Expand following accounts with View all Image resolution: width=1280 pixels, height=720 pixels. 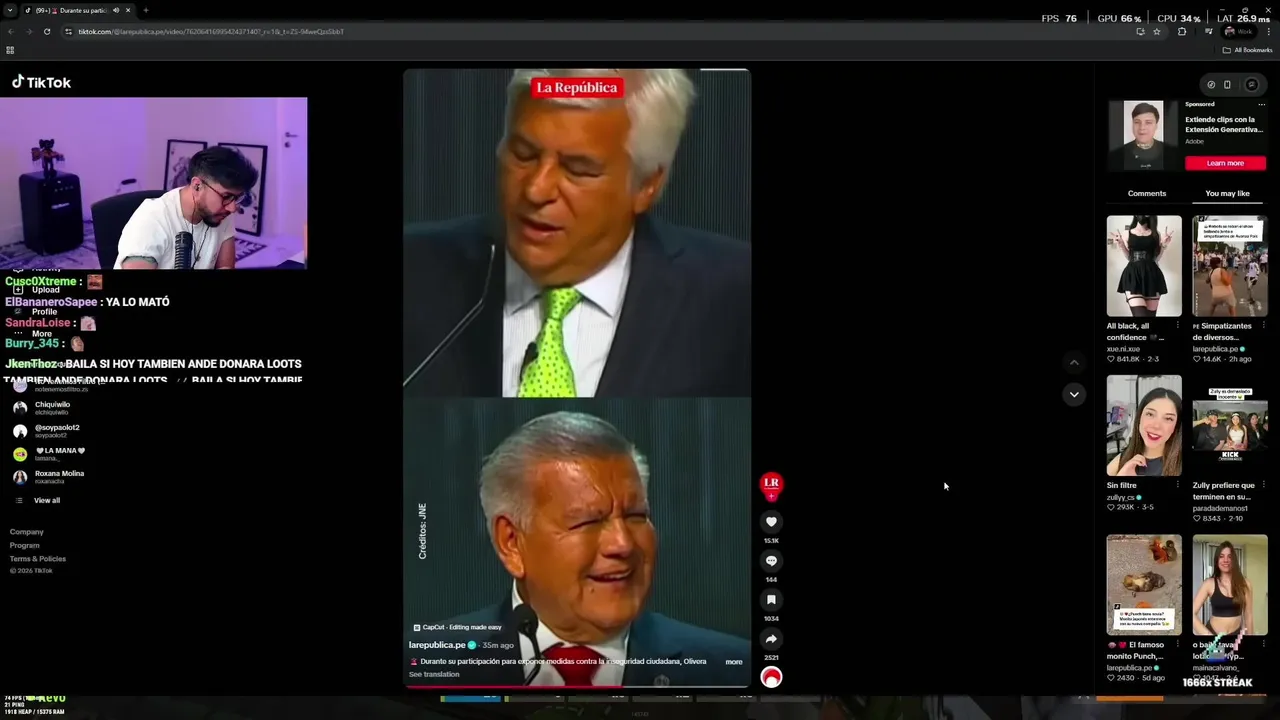47,500
